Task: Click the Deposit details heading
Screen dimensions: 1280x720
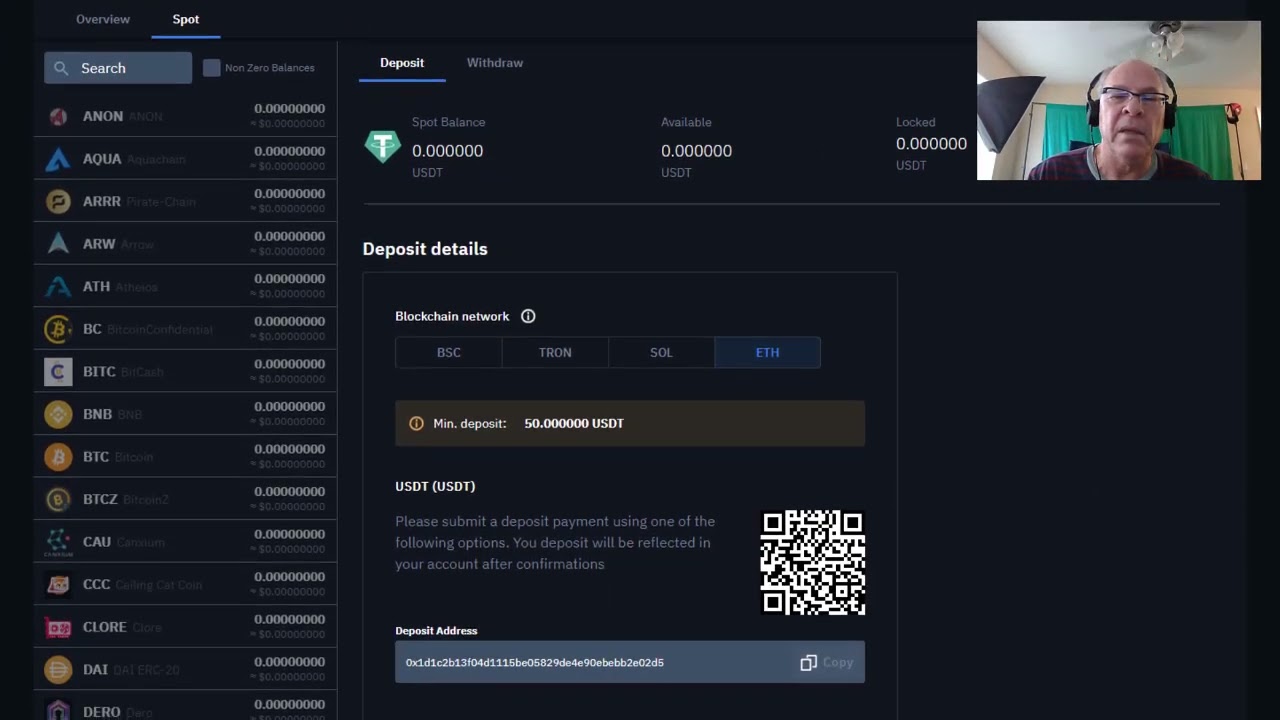Action: (x=425, y=249)
